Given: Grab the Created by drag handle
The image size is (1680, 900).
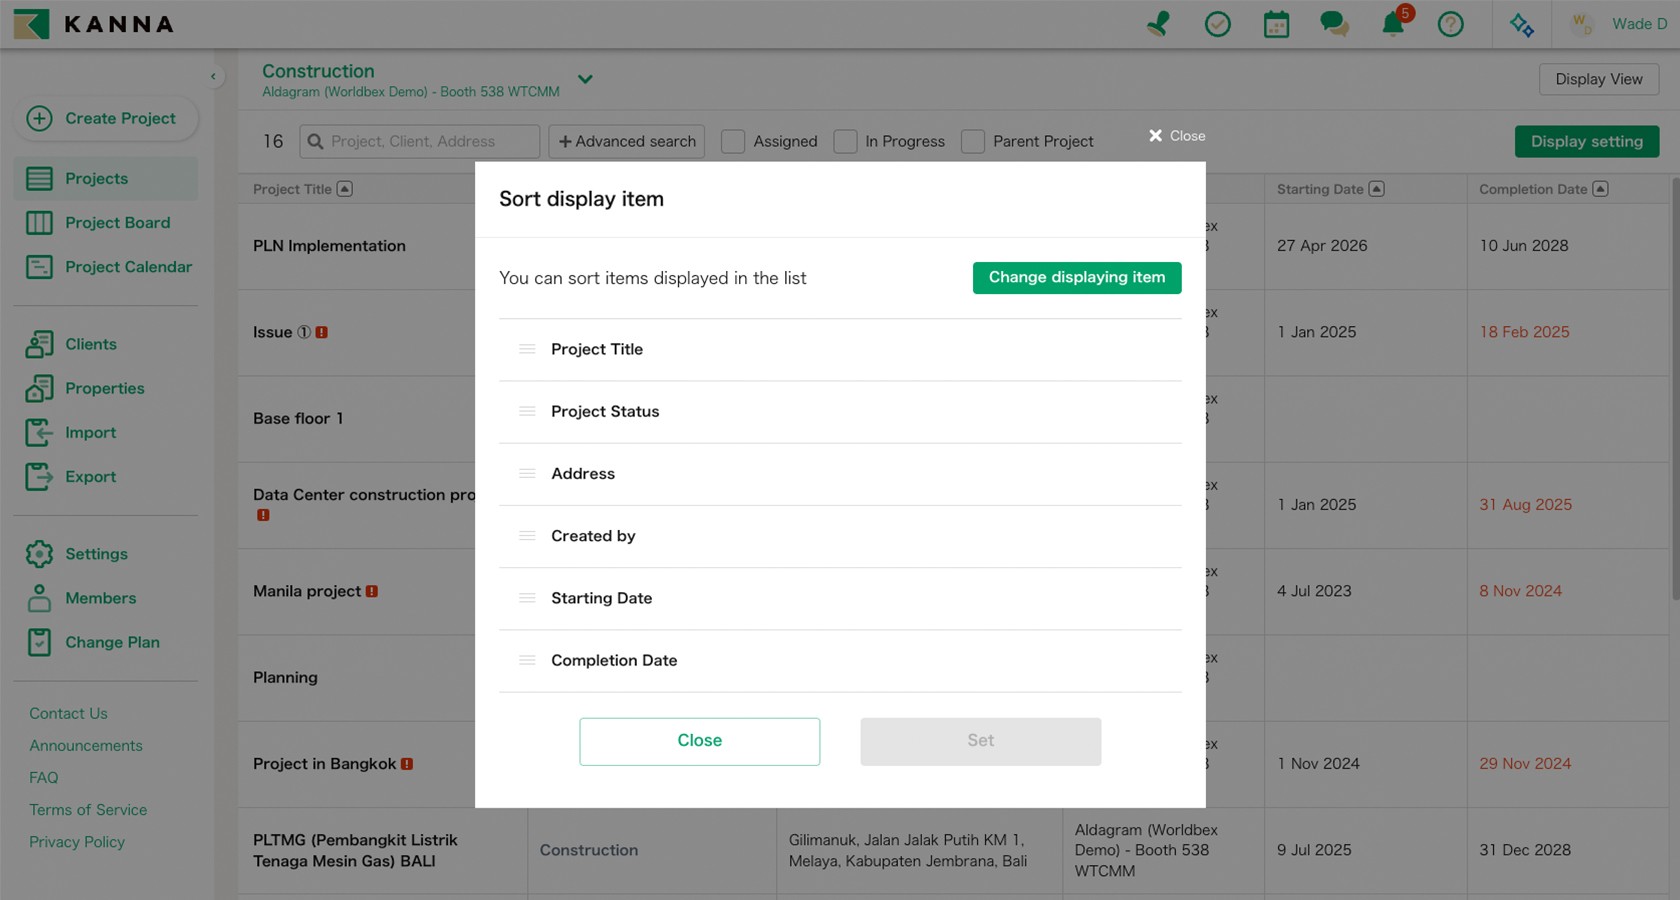Looking at the screenshot, I should [x=527, y=535].
